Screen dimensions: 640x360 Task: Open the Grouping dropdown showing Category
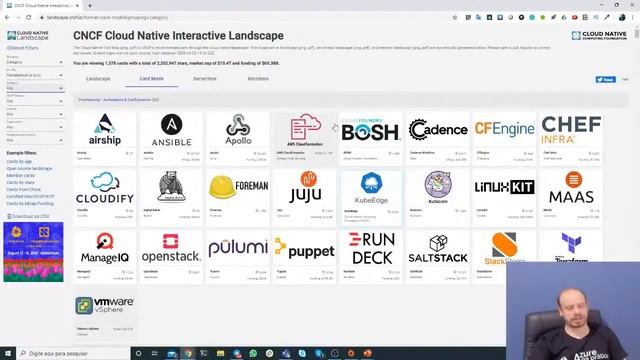35,62
